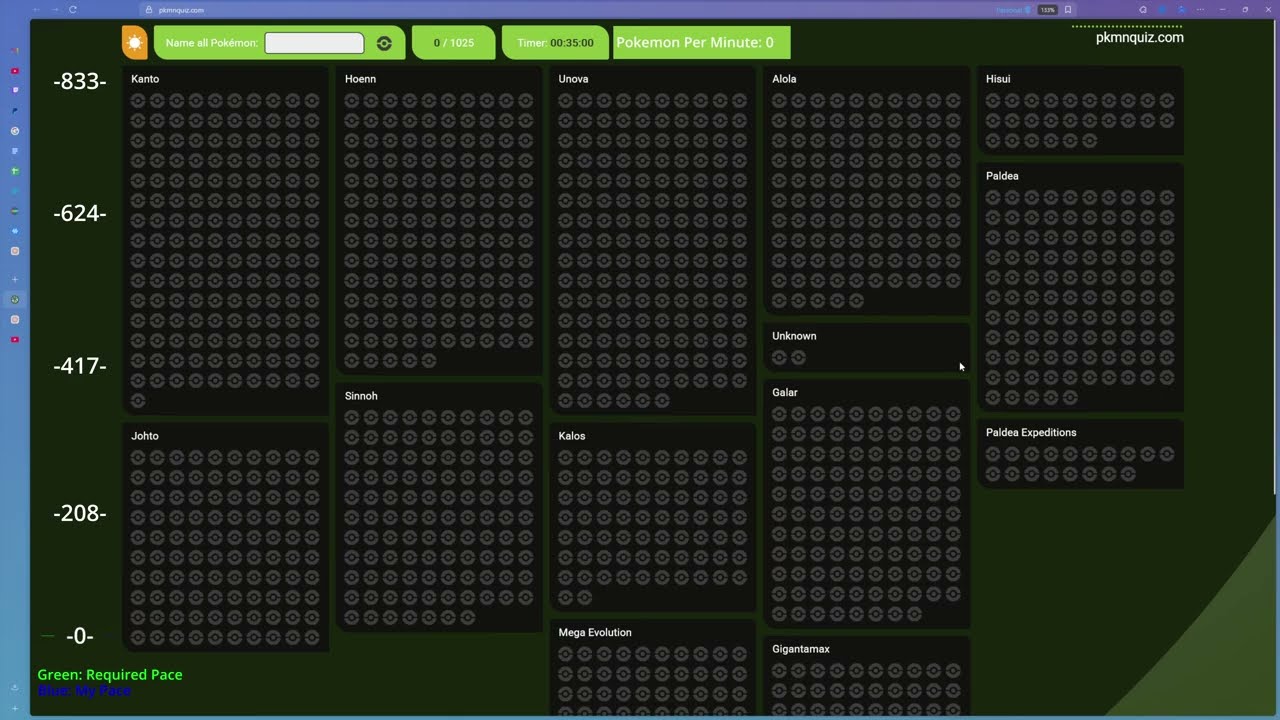Click the 0 / 1025 score counter
This screenshot has height=720, width=1280.
(x=454, y=43)
